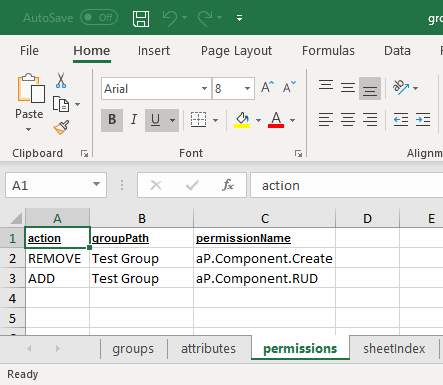This screenshot has width=443, height=385.
Task: Expand the Orientation dropdown arrow
Action: (x=415, y=88)
